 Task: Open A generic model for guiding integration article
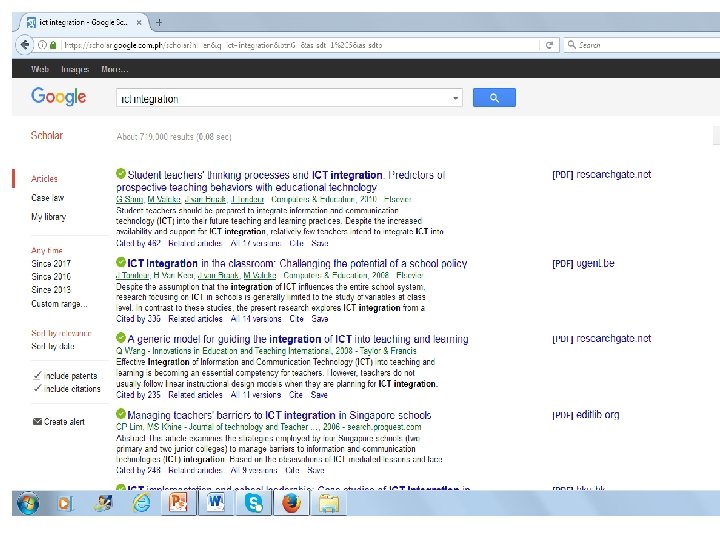(298, 339)
